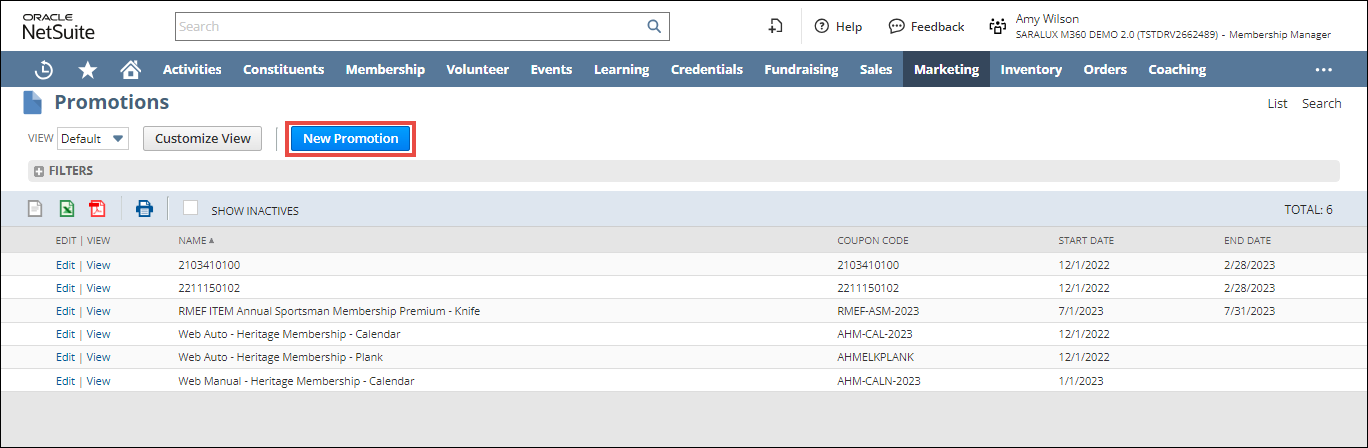Export list to CSV icon
The height and width of the screenshot is (448, 1368).
pyautogui.click(x=35, y=209)
